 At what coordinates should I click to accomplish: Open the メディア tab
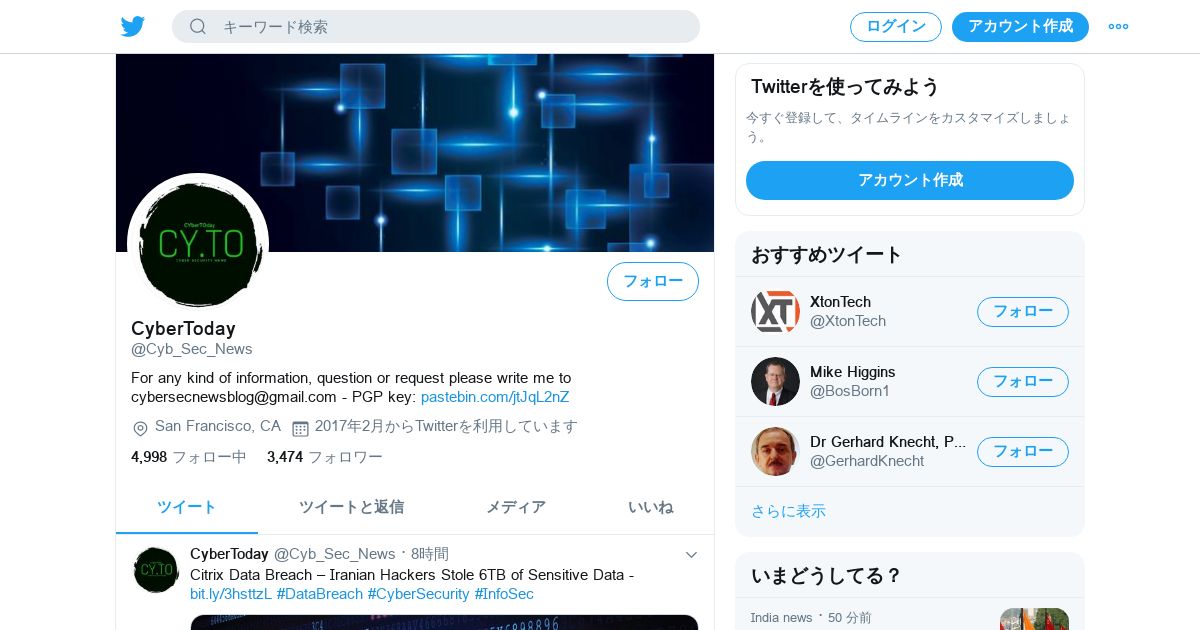(x=516, y=507)
